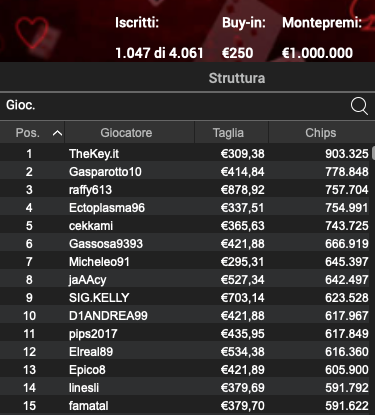Grab the list scrollbar thumb
The height and width of the screenshot is (415, 375).
coord(373,153)
